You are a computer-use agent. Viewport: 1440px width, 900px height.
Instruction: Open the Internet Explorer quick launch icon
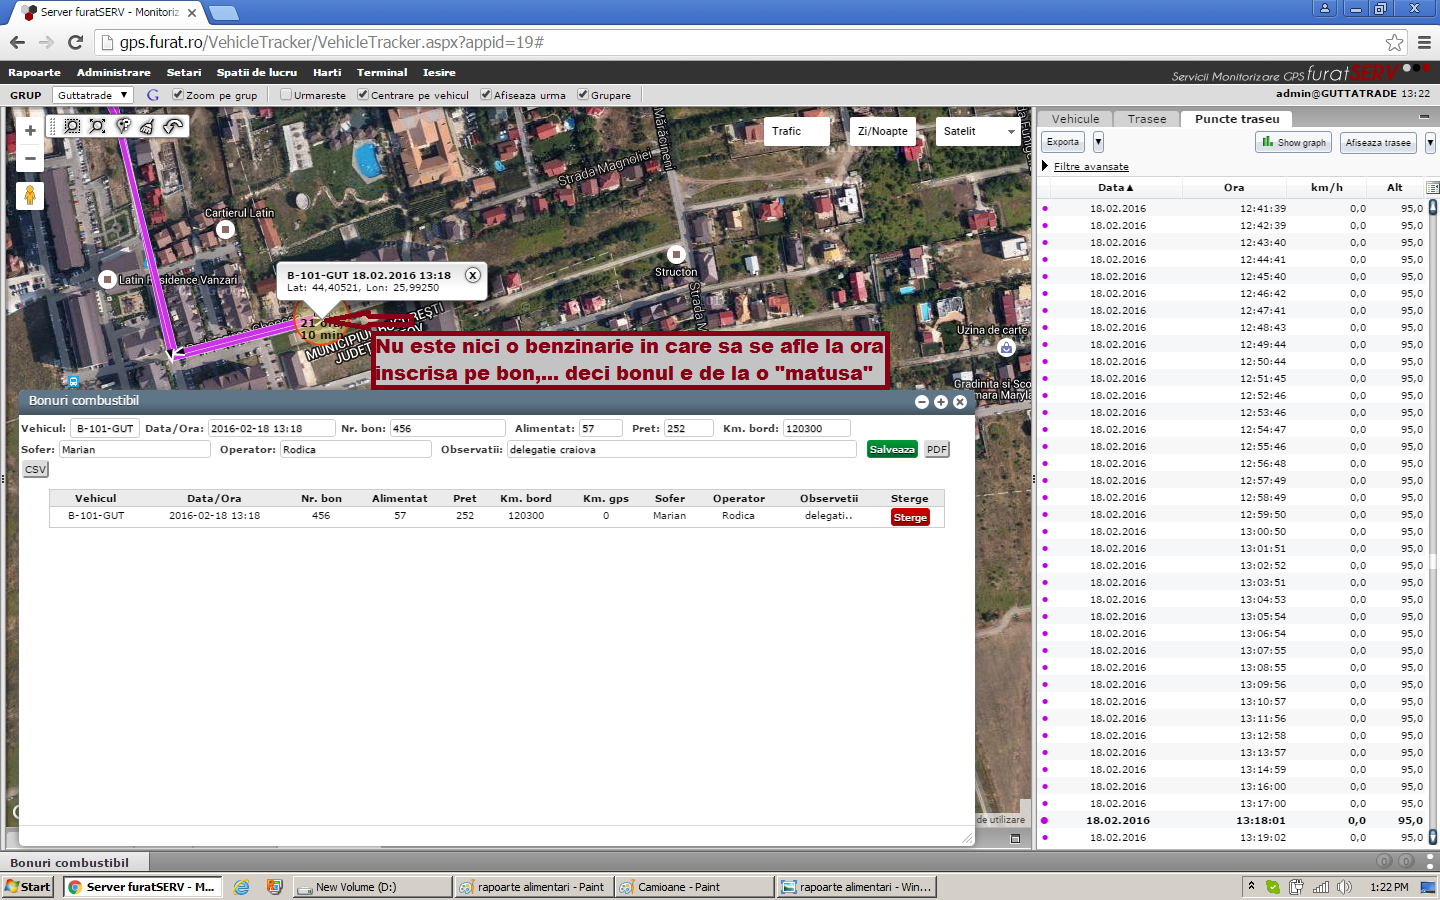[242, 887]
